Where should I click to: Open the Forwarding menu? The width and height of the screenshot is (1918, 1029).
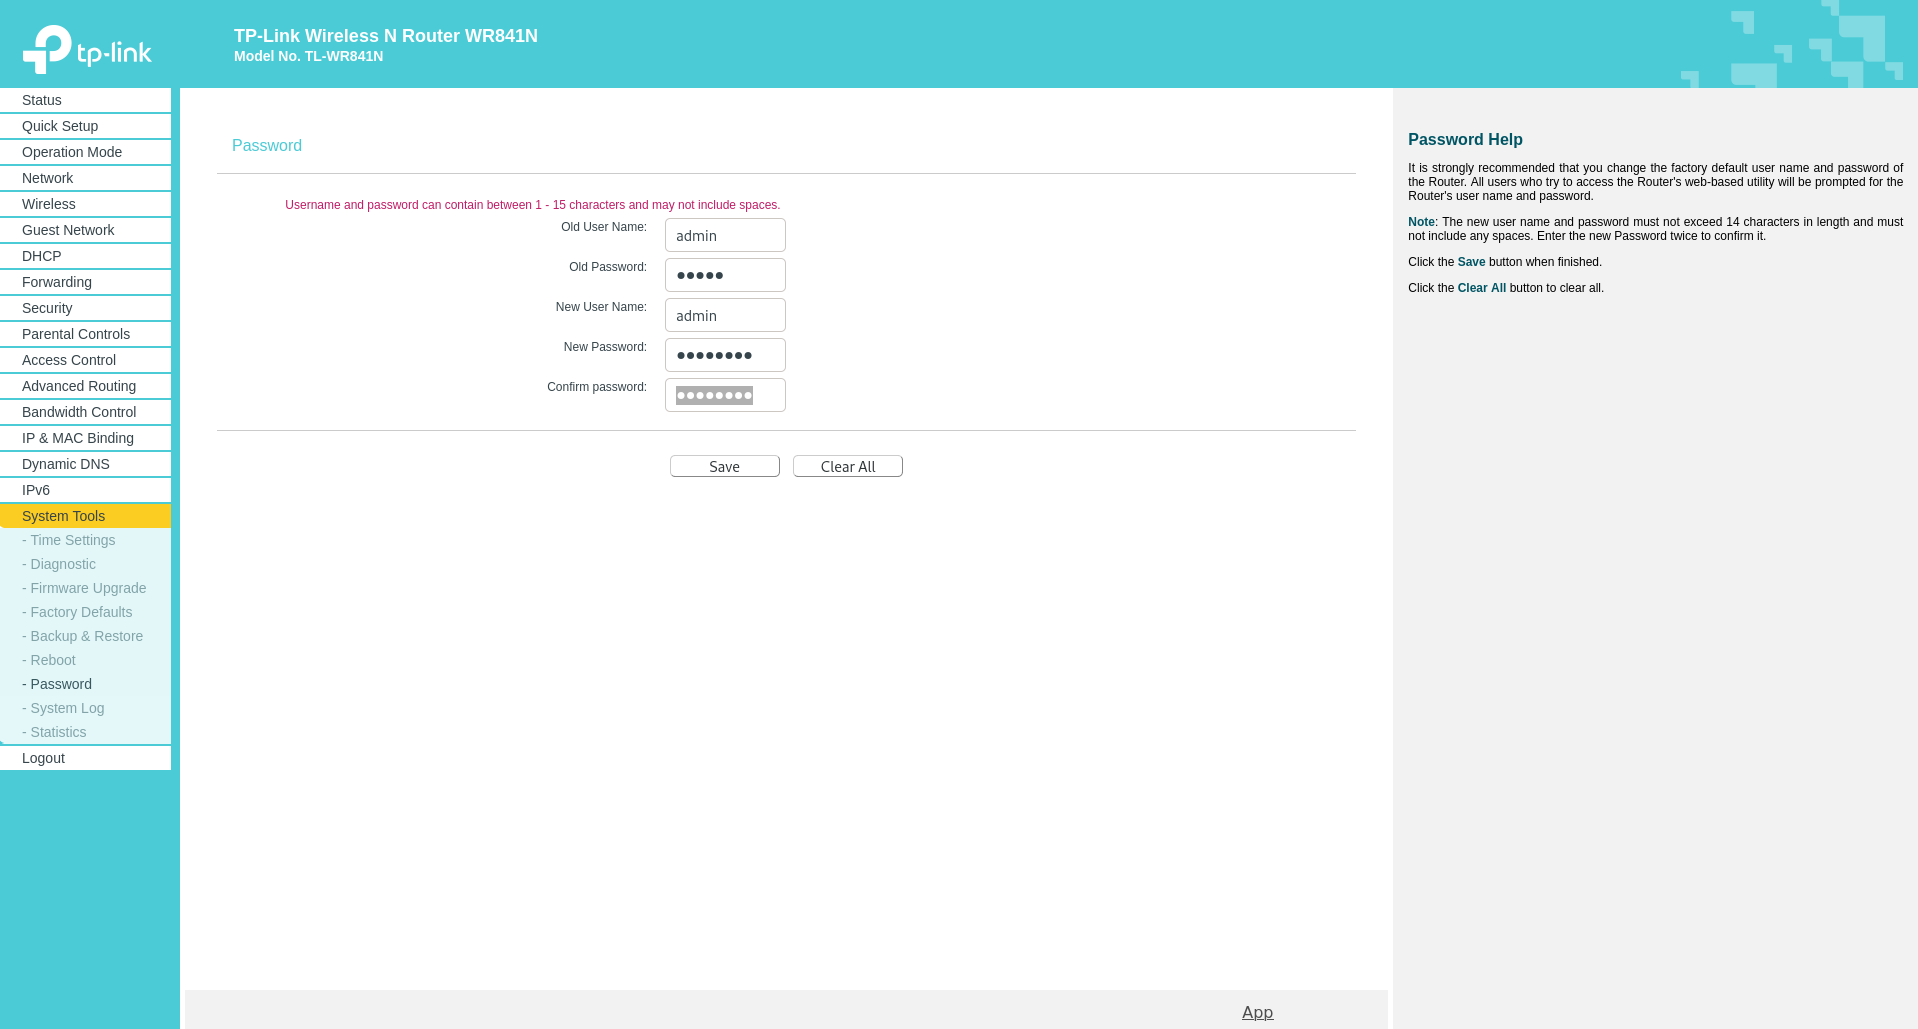pos(85,282)
